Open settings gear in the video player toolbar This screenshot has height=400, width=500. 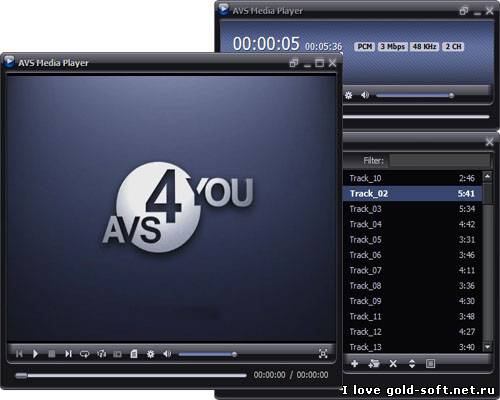tap(151, 354)
